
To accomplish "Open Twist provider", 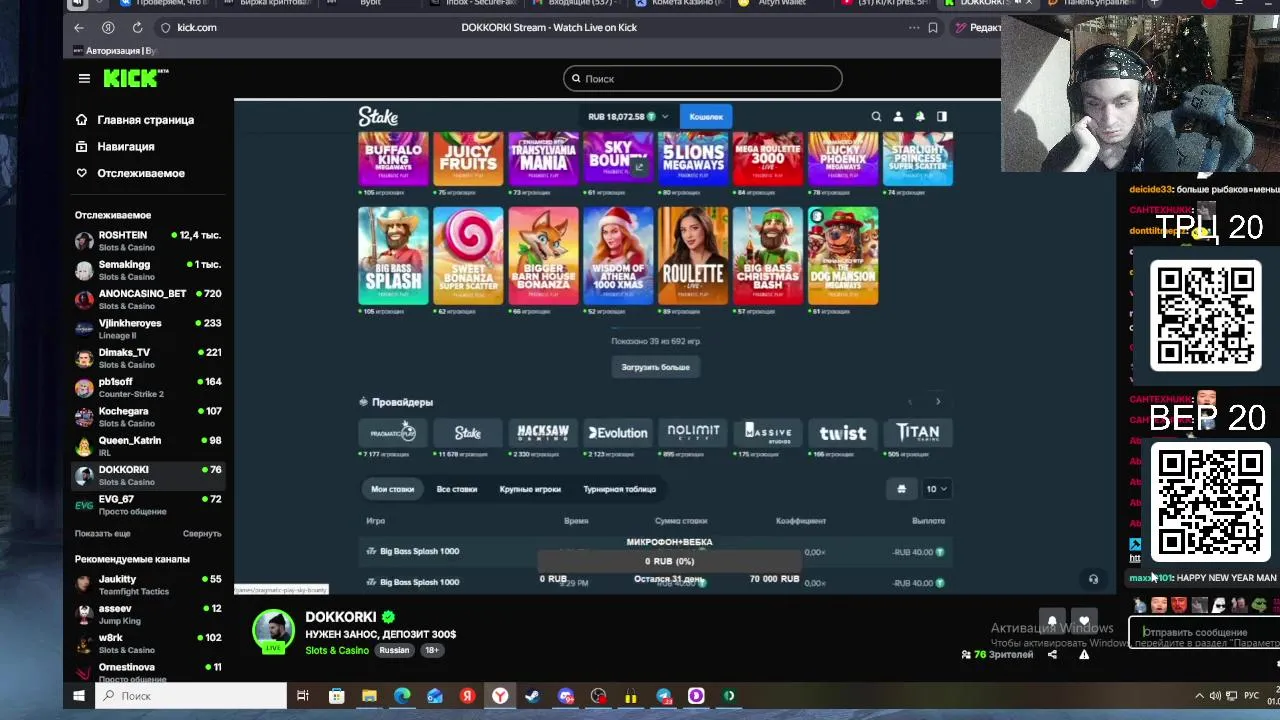I will tap(843, 432).
